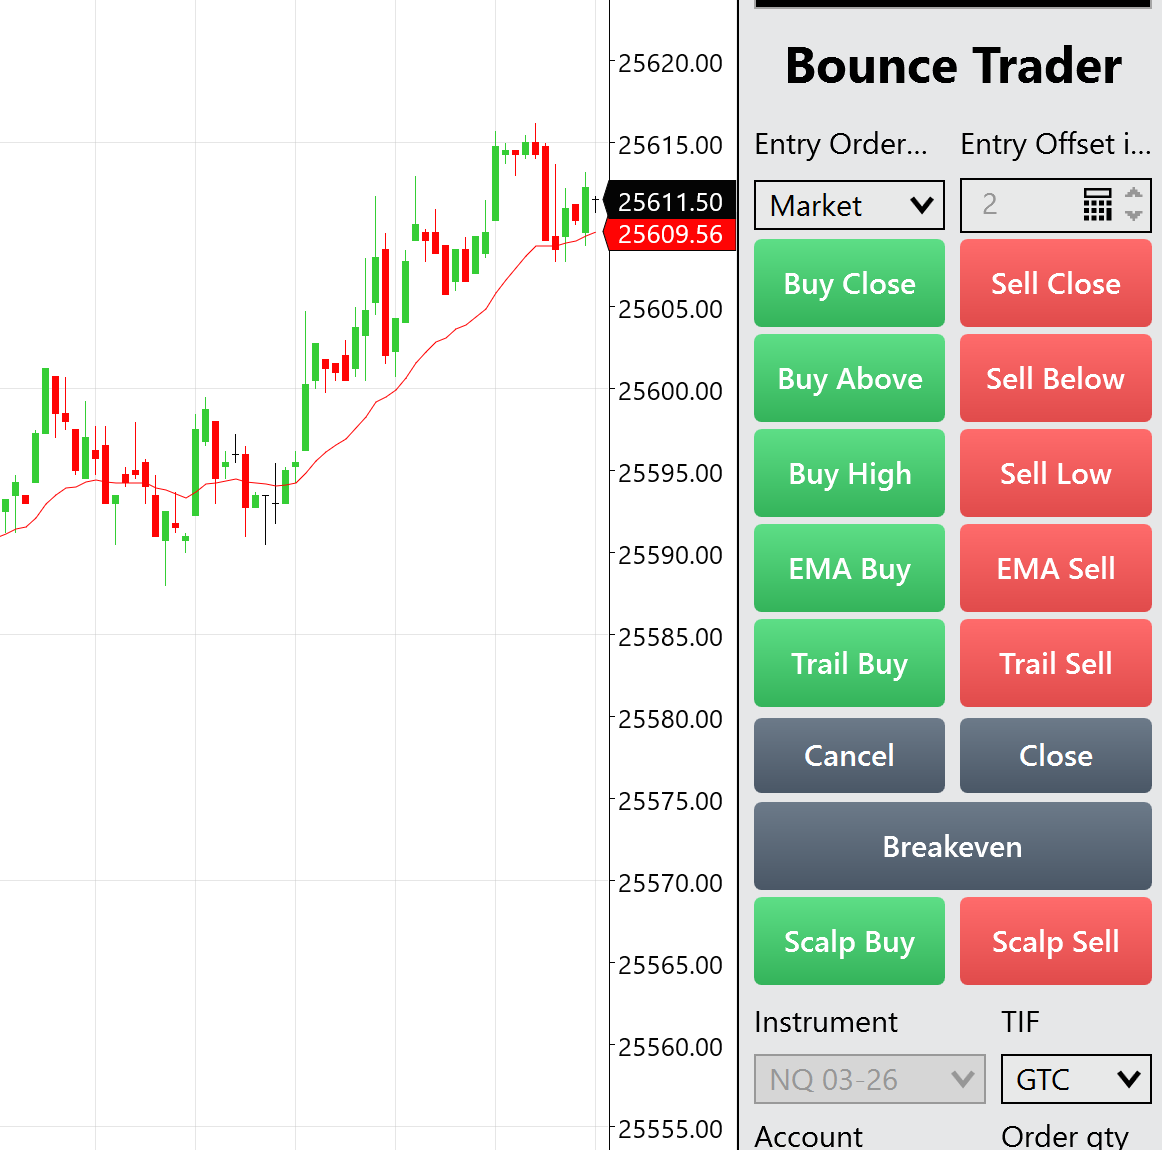Move stop to Breakeven
Screen dimensions: 1162x1150
pos(952,846)
